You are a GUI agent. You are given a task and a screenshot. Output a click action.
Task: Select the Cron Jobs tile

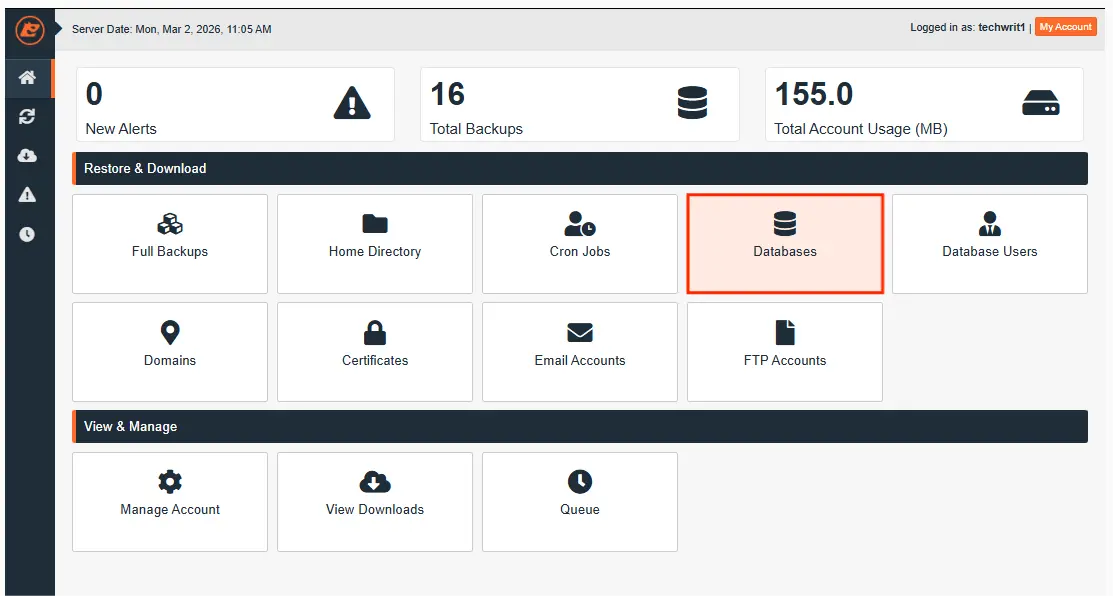click(x=580, y=243)
